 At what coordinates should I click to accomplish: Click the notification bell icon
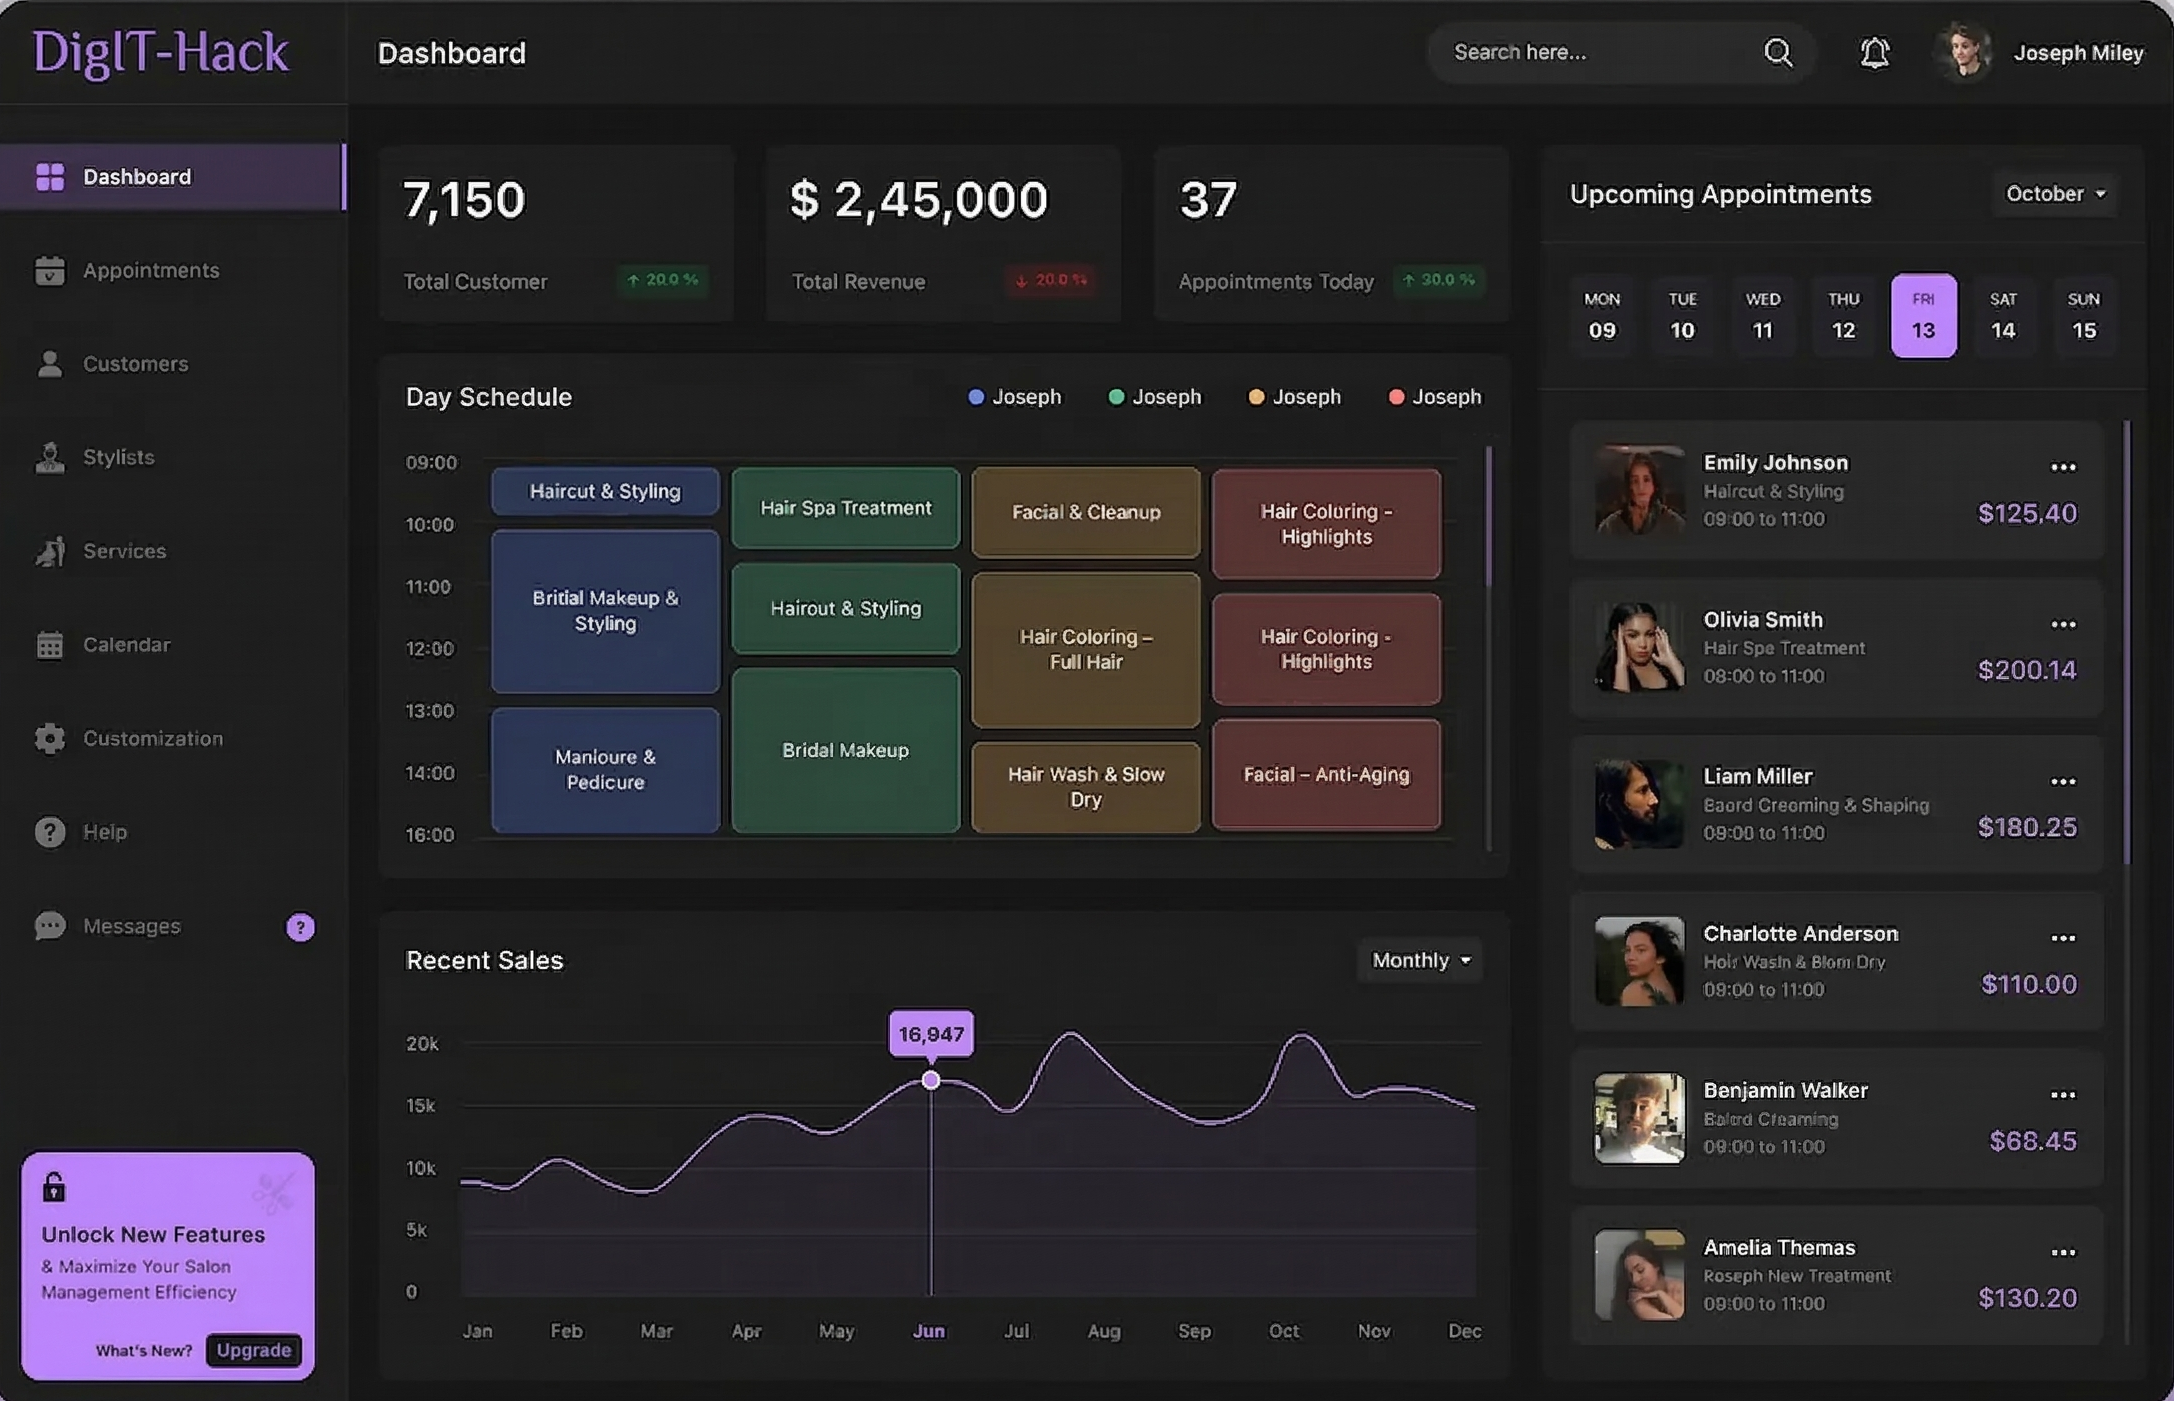[x=1875, y=52]
